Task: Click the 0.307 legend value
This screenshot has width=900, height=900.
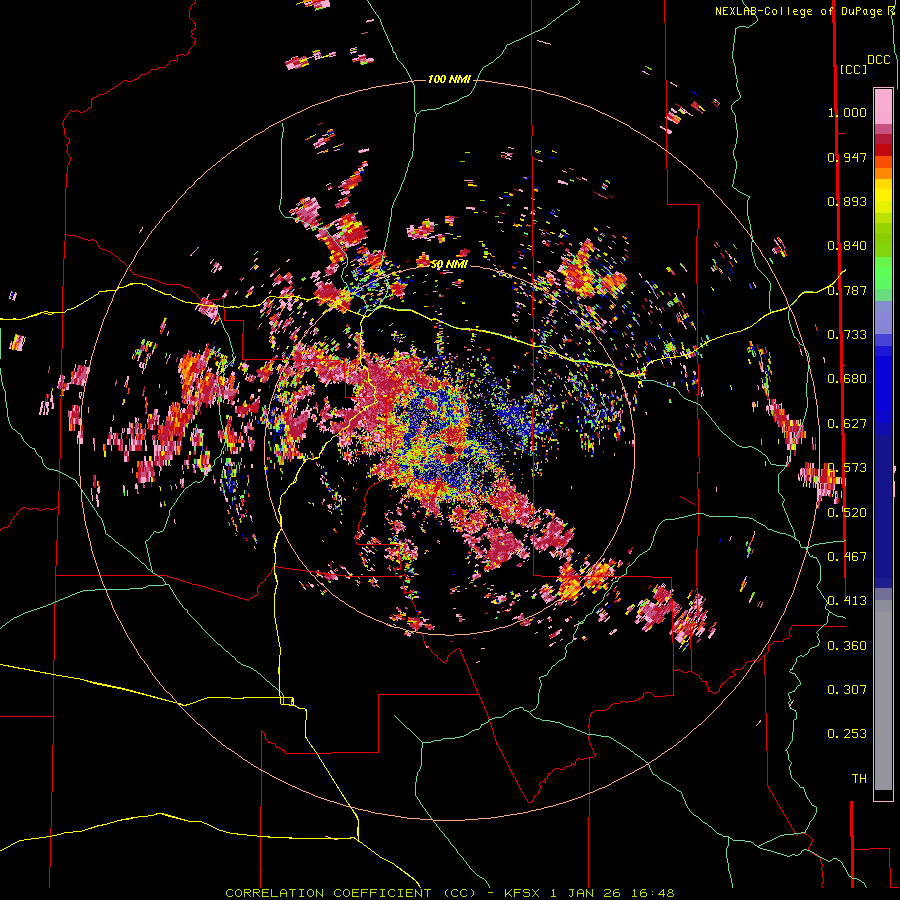Action: pos(847,690)
